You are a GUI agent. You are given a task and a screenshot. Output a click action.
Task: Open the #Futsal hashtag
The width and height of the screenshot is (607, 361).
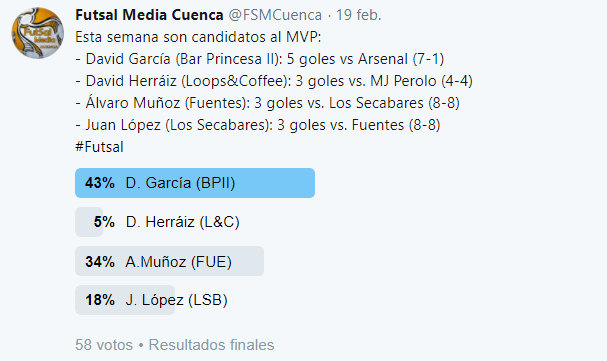(99, 147)
